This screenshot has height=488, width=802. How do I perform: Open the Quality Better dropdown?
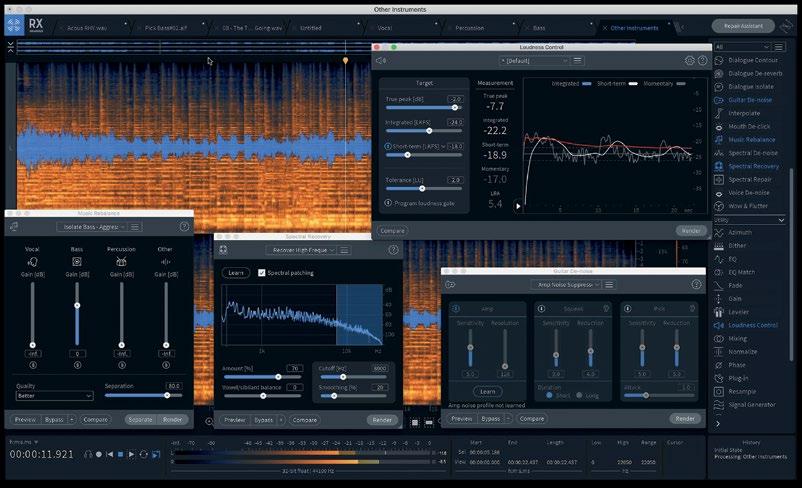point(54,396)
